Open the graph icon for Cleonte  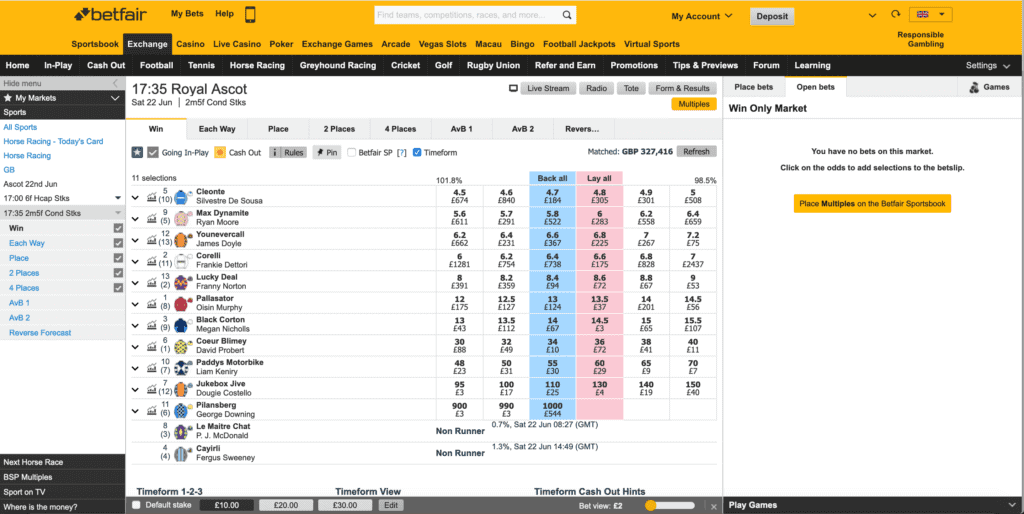pos(153,196)
